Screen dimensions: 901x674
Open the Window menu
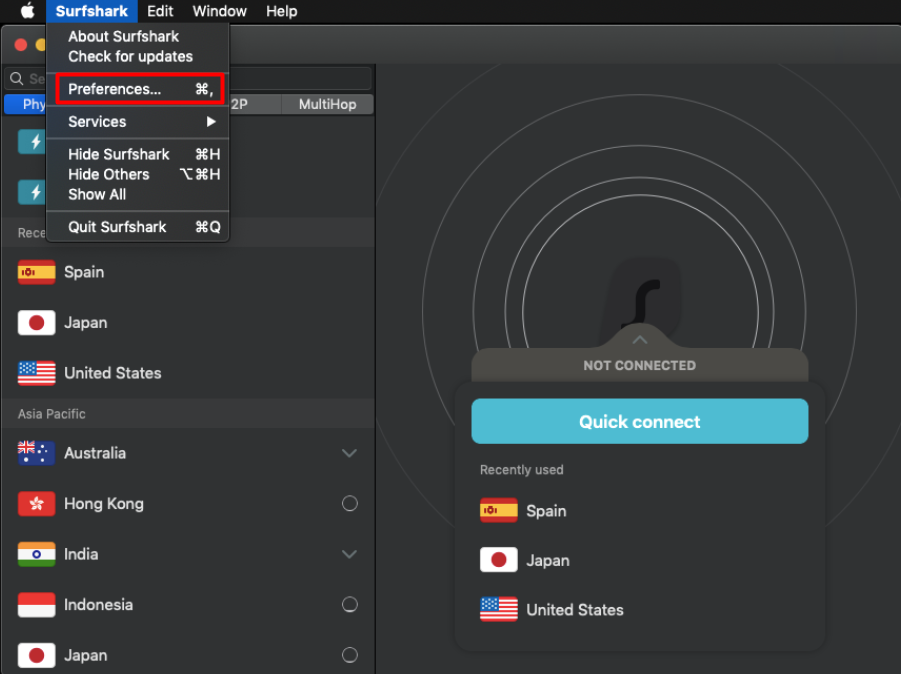click(220, 11)
